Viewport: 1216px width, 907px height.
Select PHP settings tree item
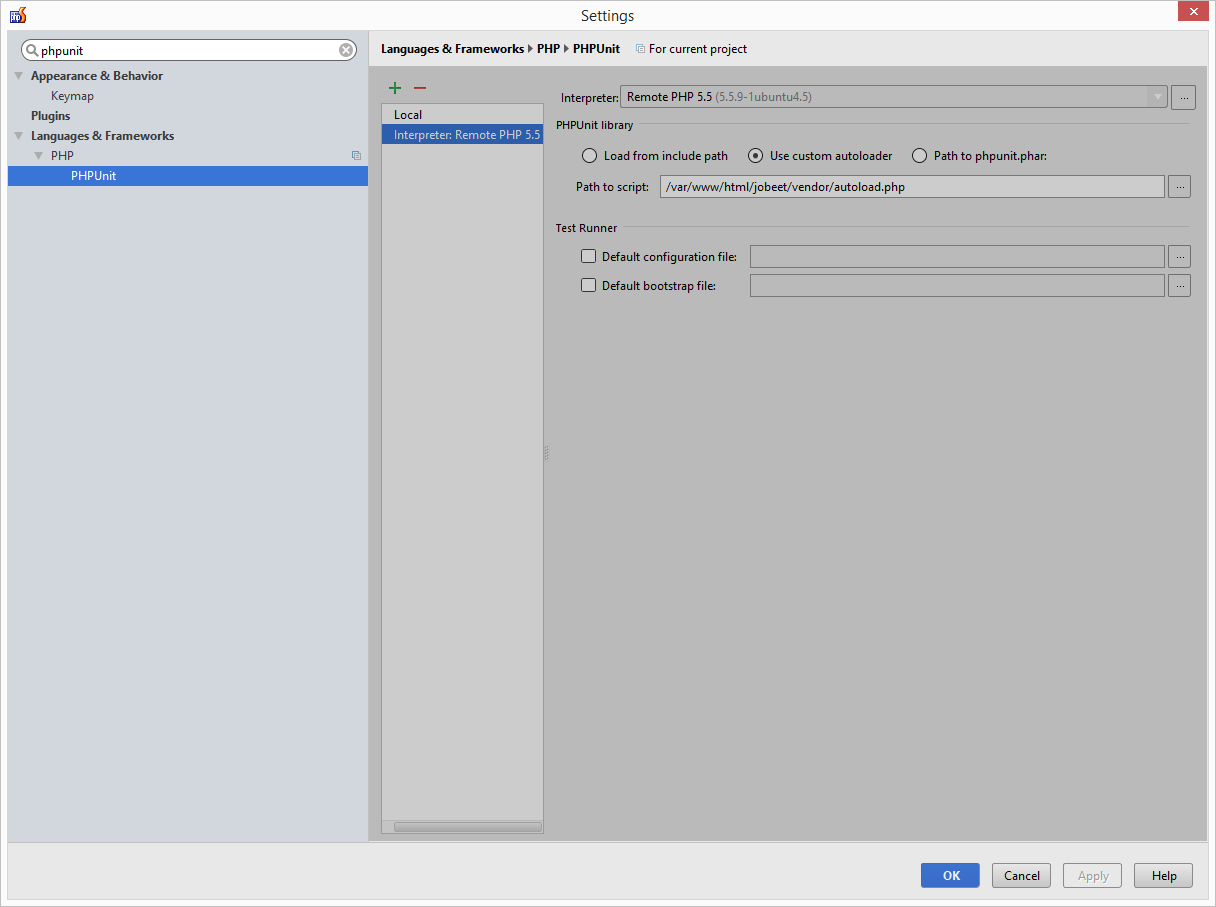click(62, 156)
